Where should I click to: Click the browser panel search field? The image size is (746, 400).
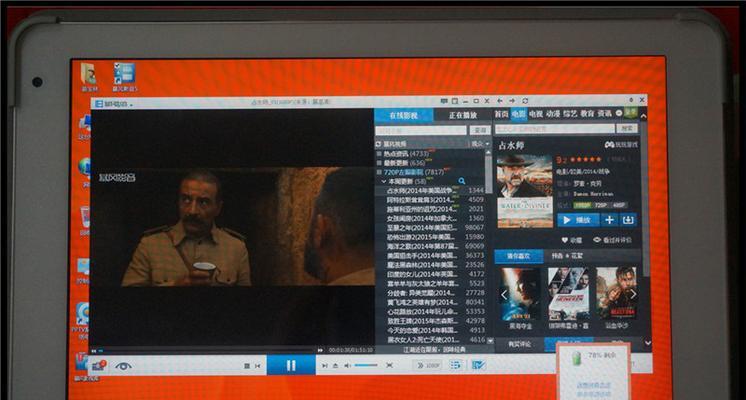click(x=555, y=128)
